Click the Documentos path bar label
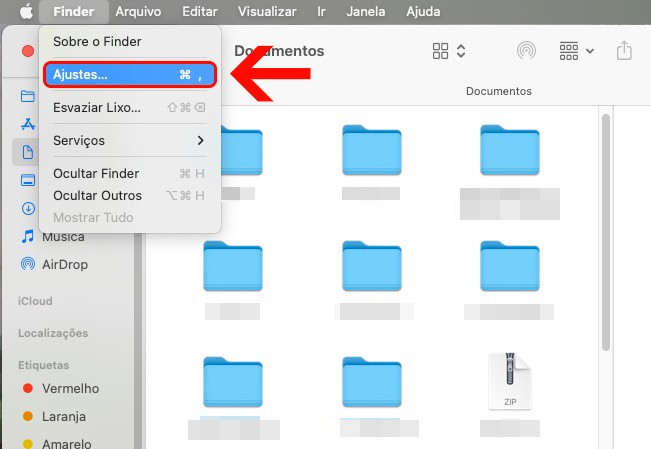Screen dimensions: 651x449 pos(499,91)
